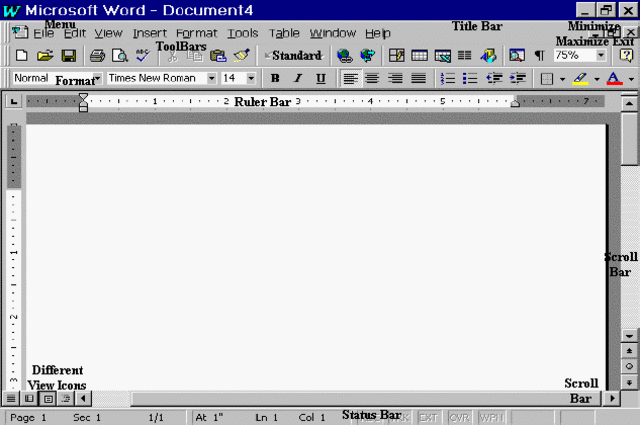Insert an Excel worksheet via its icon
The image size is (640, 425).
442,55
